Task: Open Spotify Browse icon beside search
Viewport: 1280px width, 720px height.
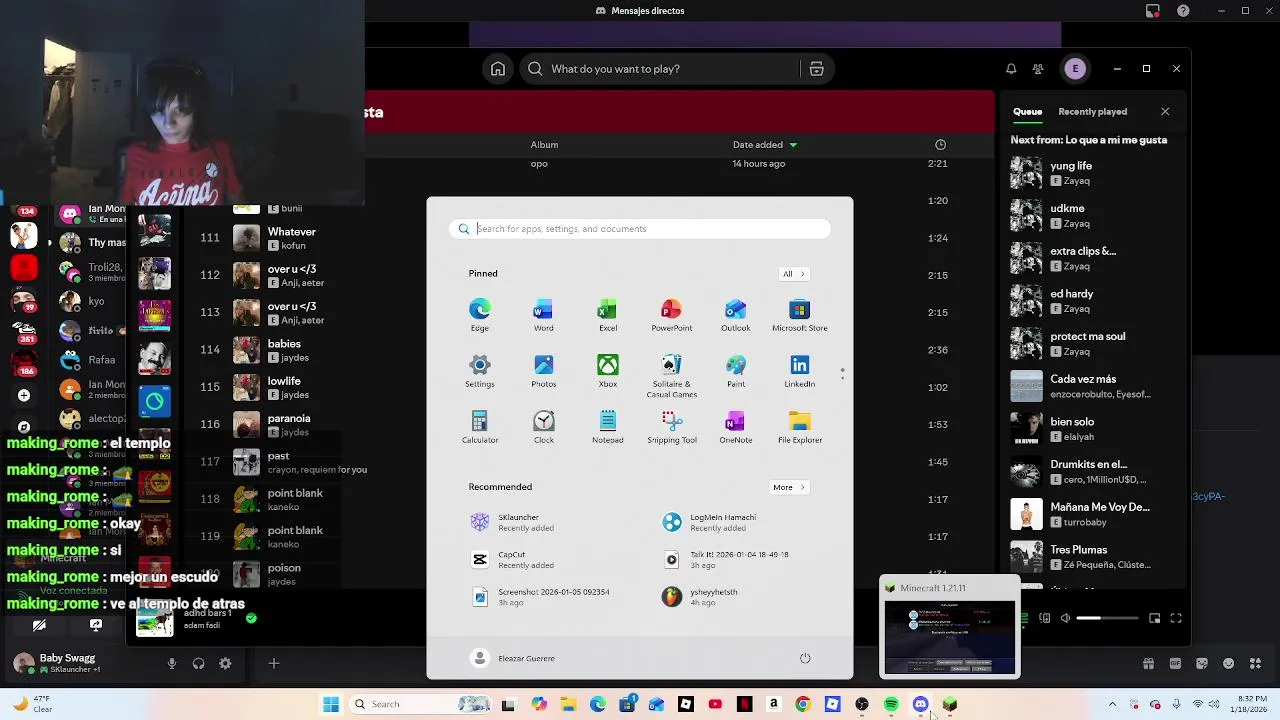Action: click(x=816, y=69)
